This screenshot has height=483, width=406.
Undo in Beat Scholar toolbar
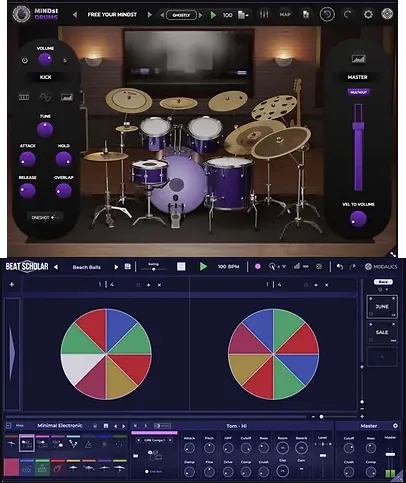coord(340,267)
